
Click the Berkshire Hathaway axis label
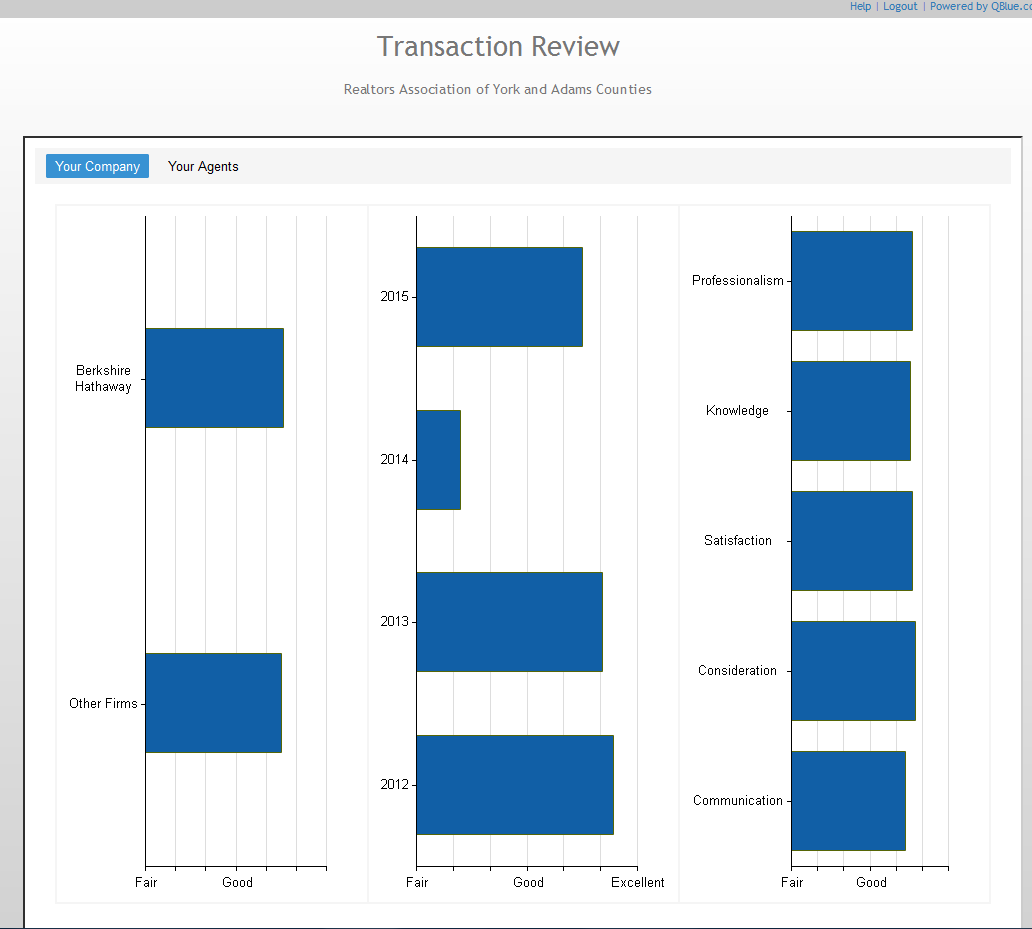coord(103,379)
